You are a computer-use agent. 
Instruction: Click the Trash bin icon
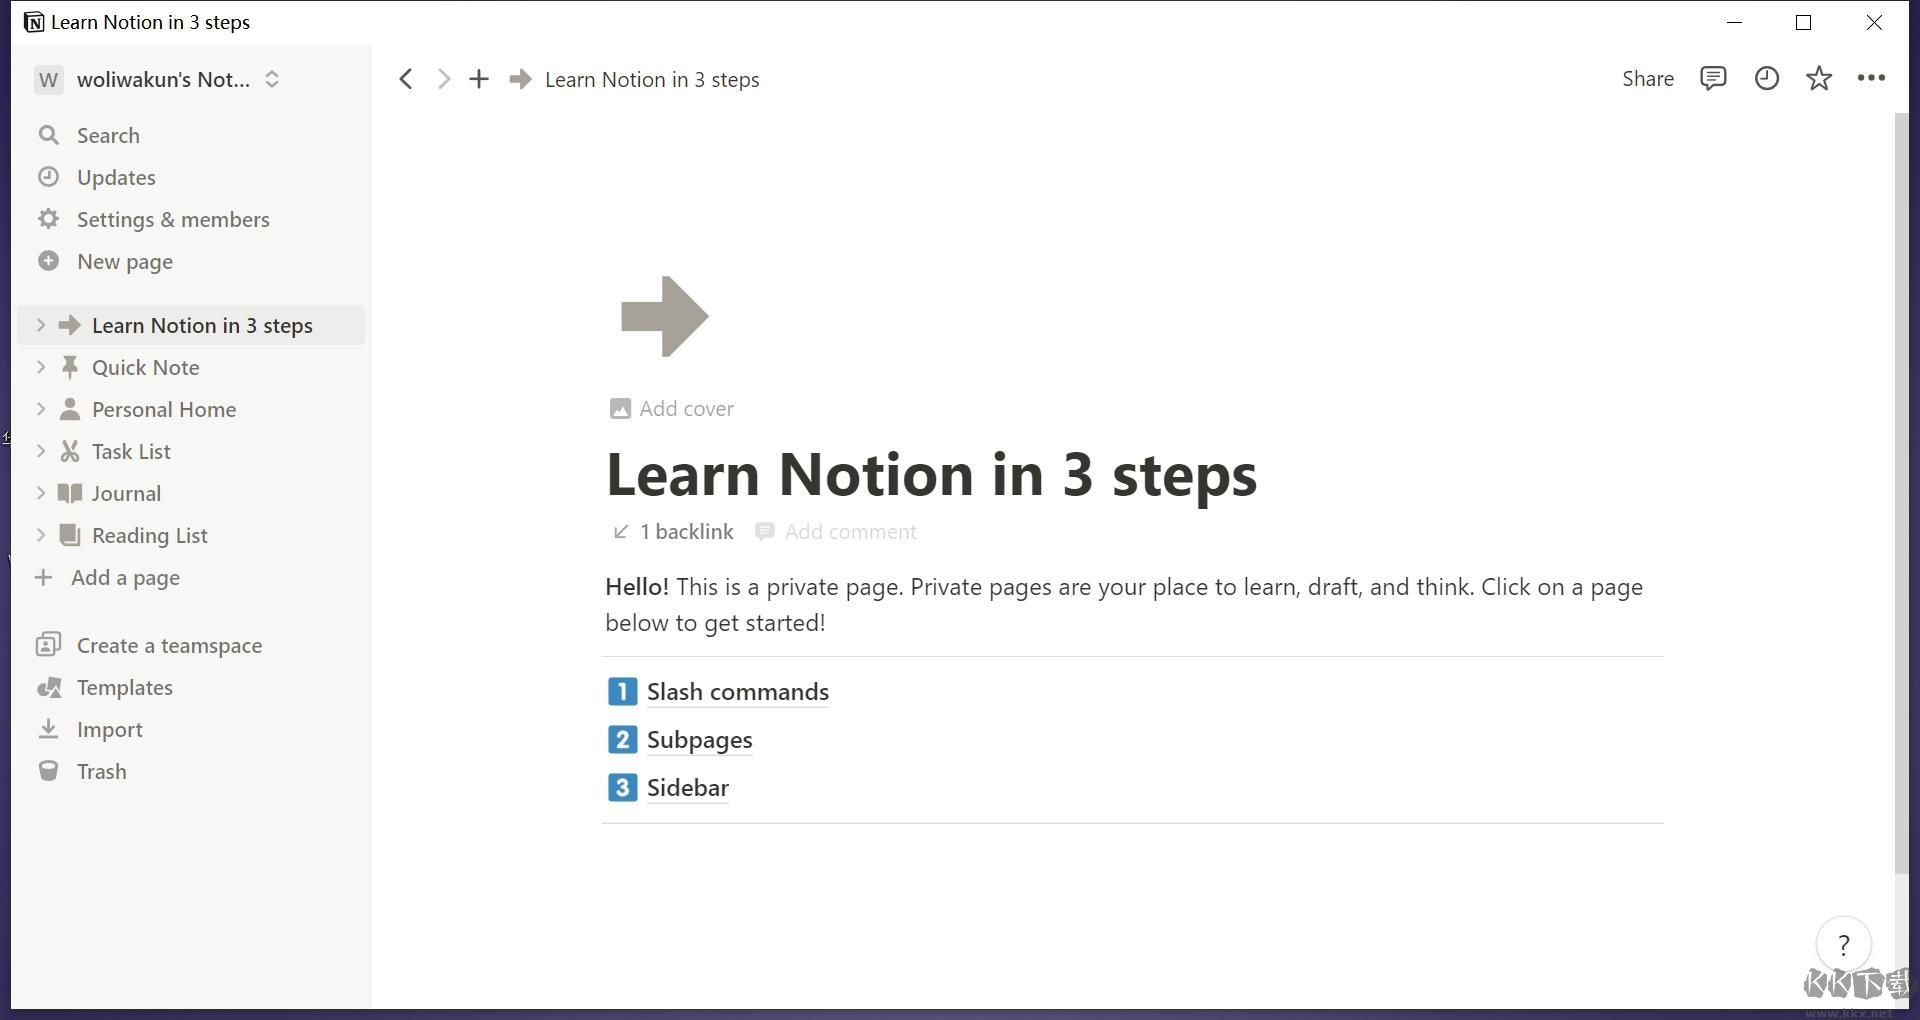point(48,771)
